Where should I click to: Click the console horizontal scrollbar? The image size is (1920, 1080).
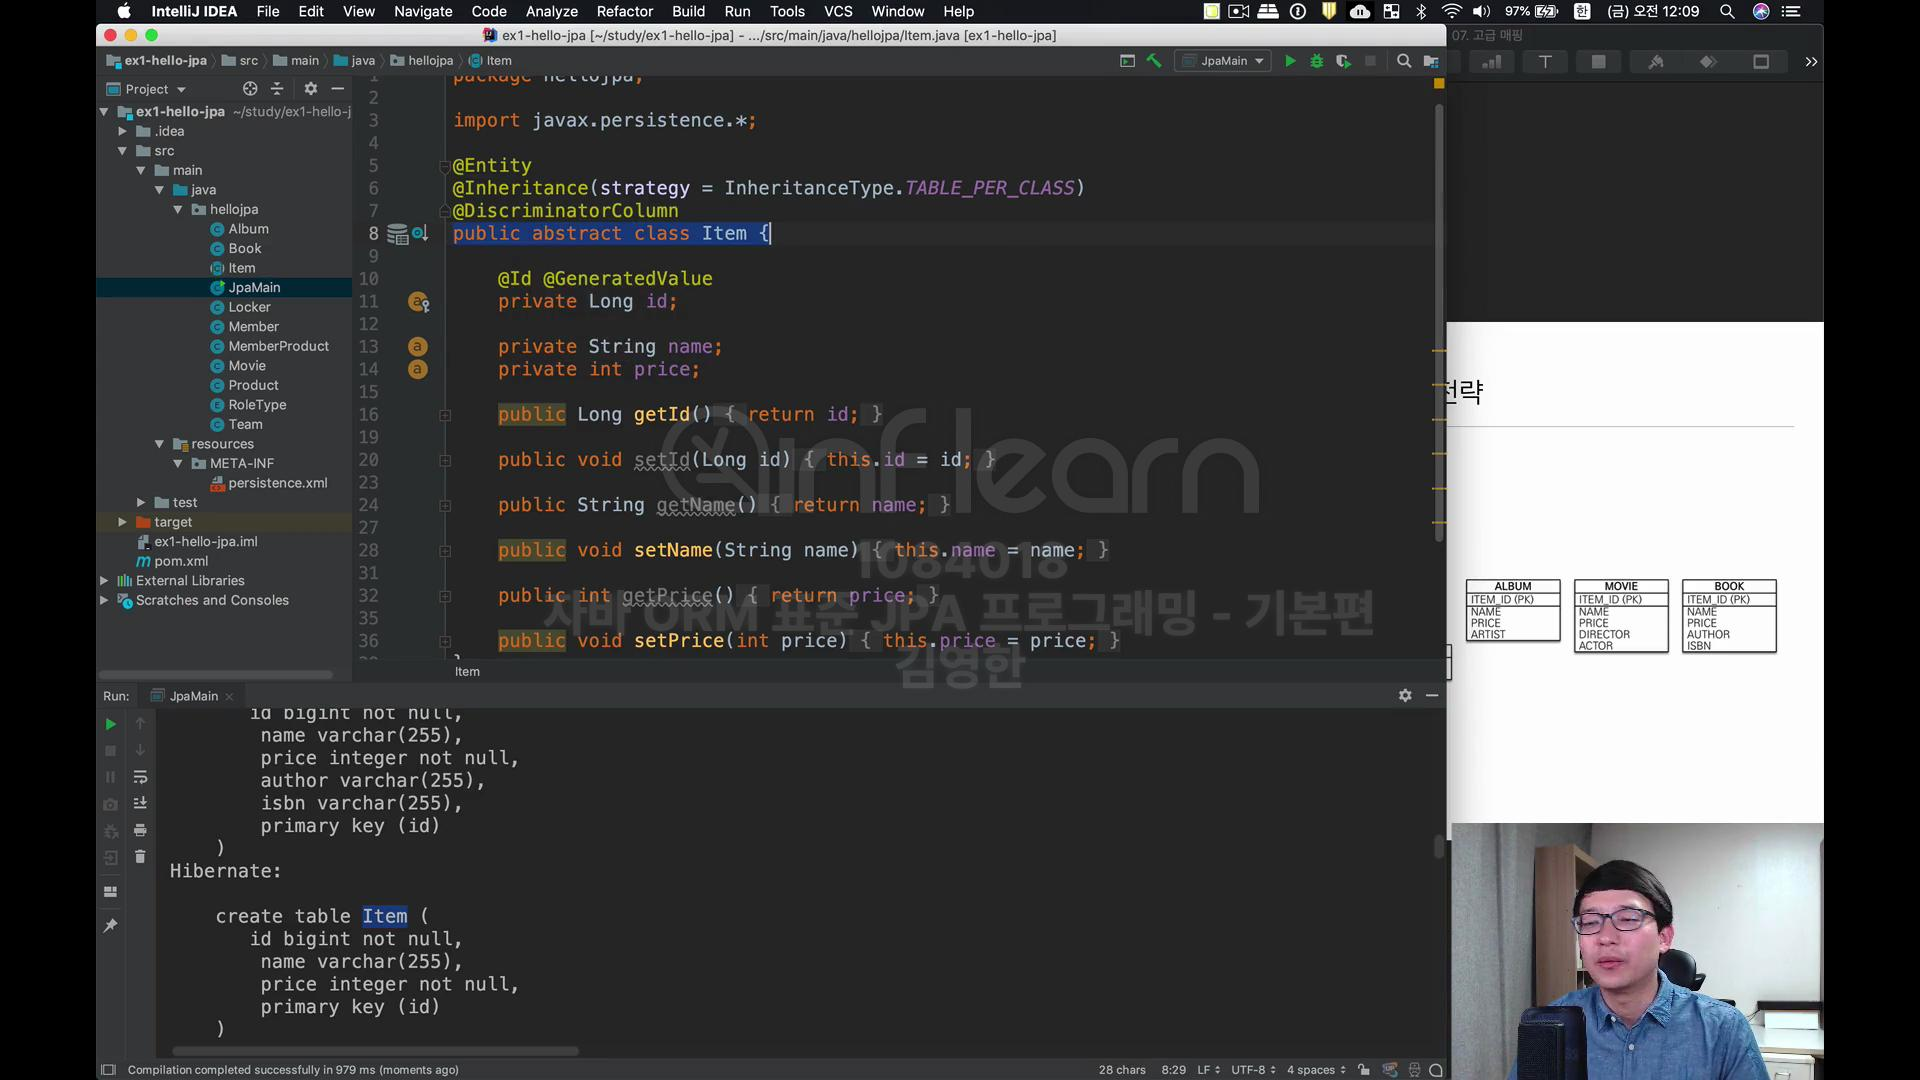point(375,1051)
